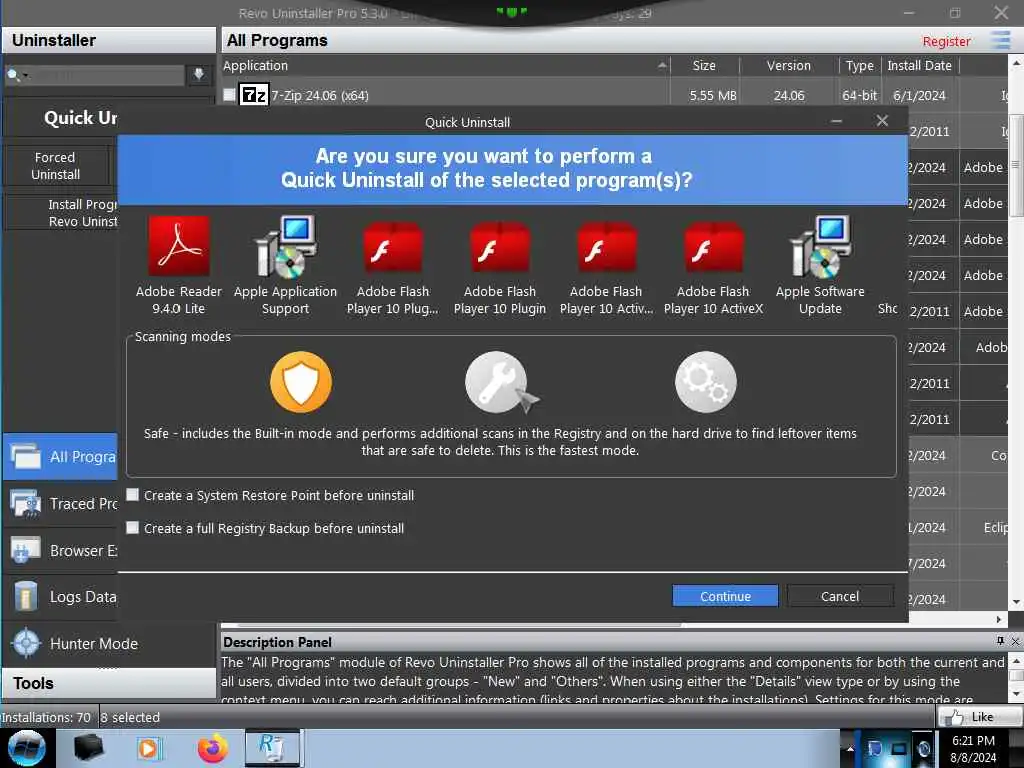
Task: Open Traced Programs in the sidebar
Action: pyautogui.click(x=61, y=504)
